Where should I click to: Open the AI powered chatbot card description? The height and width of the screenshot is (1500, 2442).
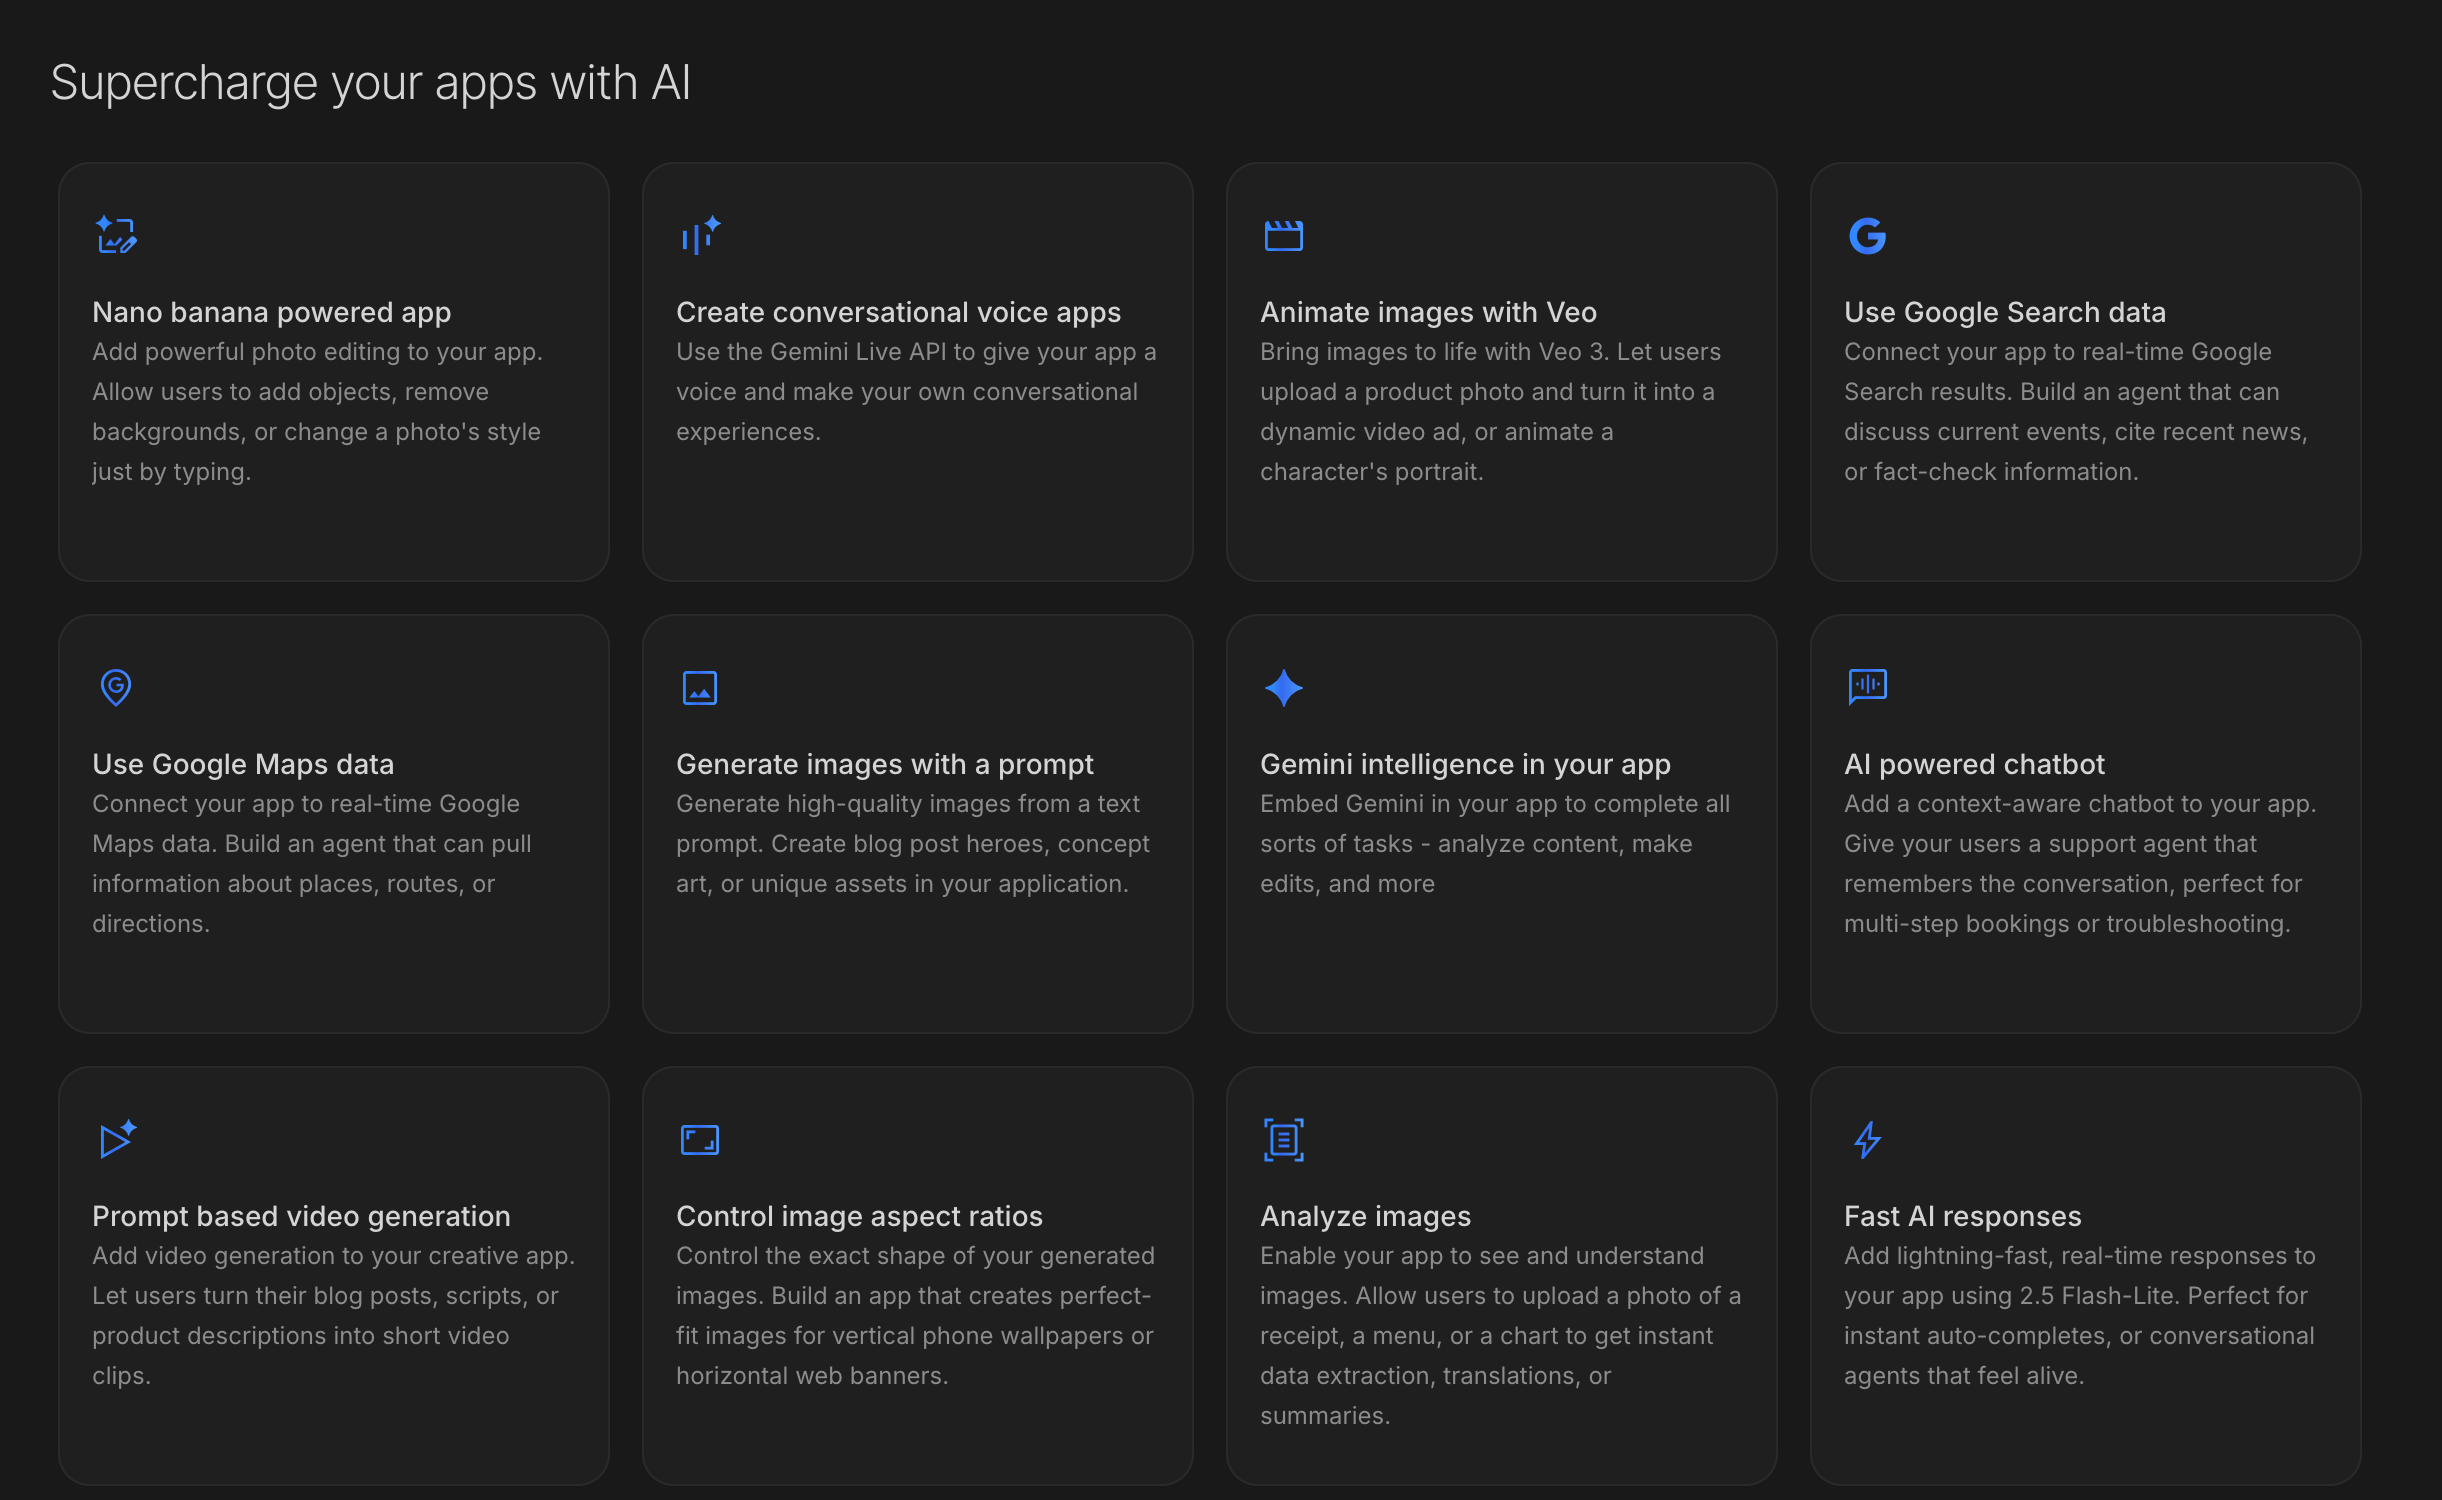coord(2080,864)
